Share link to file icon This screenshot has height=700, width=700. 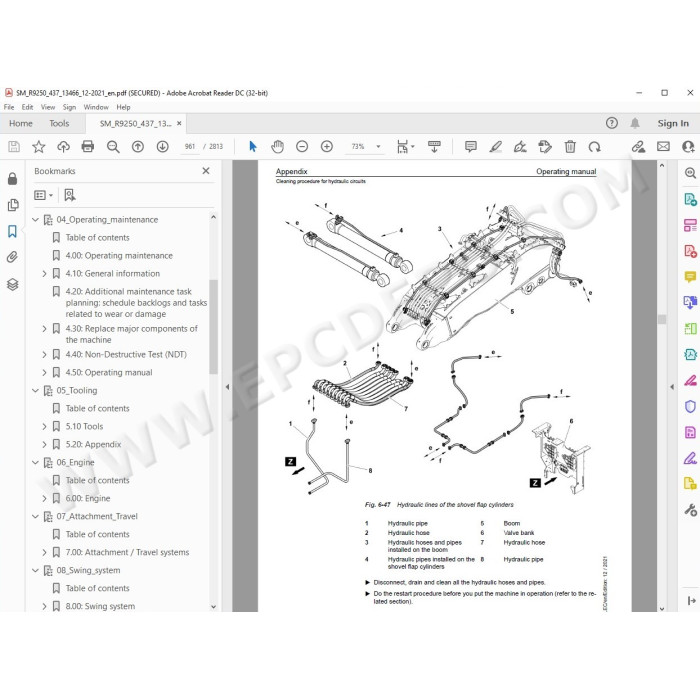[638, 146]
